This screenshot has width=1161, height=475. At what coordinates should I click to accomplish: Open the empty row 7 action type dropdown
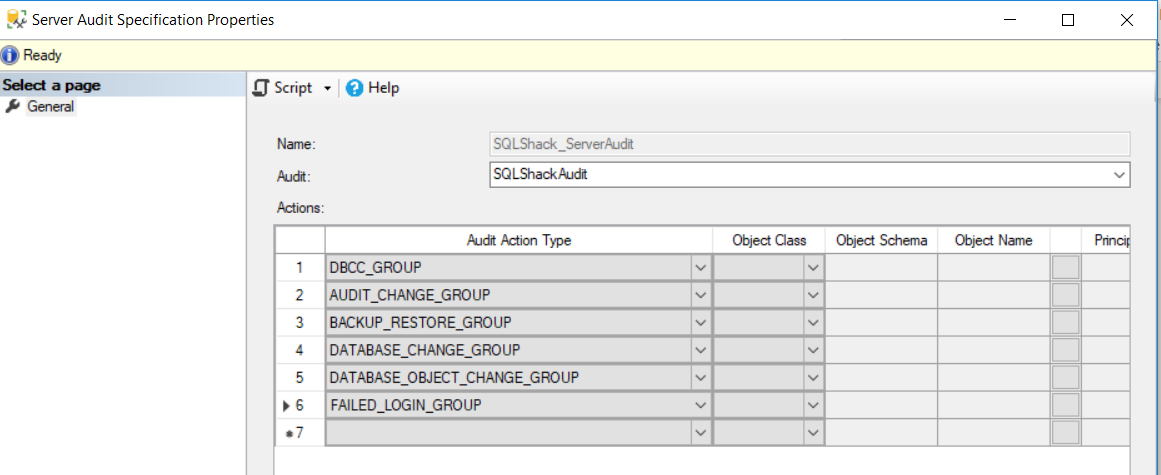tap(700, 432)
